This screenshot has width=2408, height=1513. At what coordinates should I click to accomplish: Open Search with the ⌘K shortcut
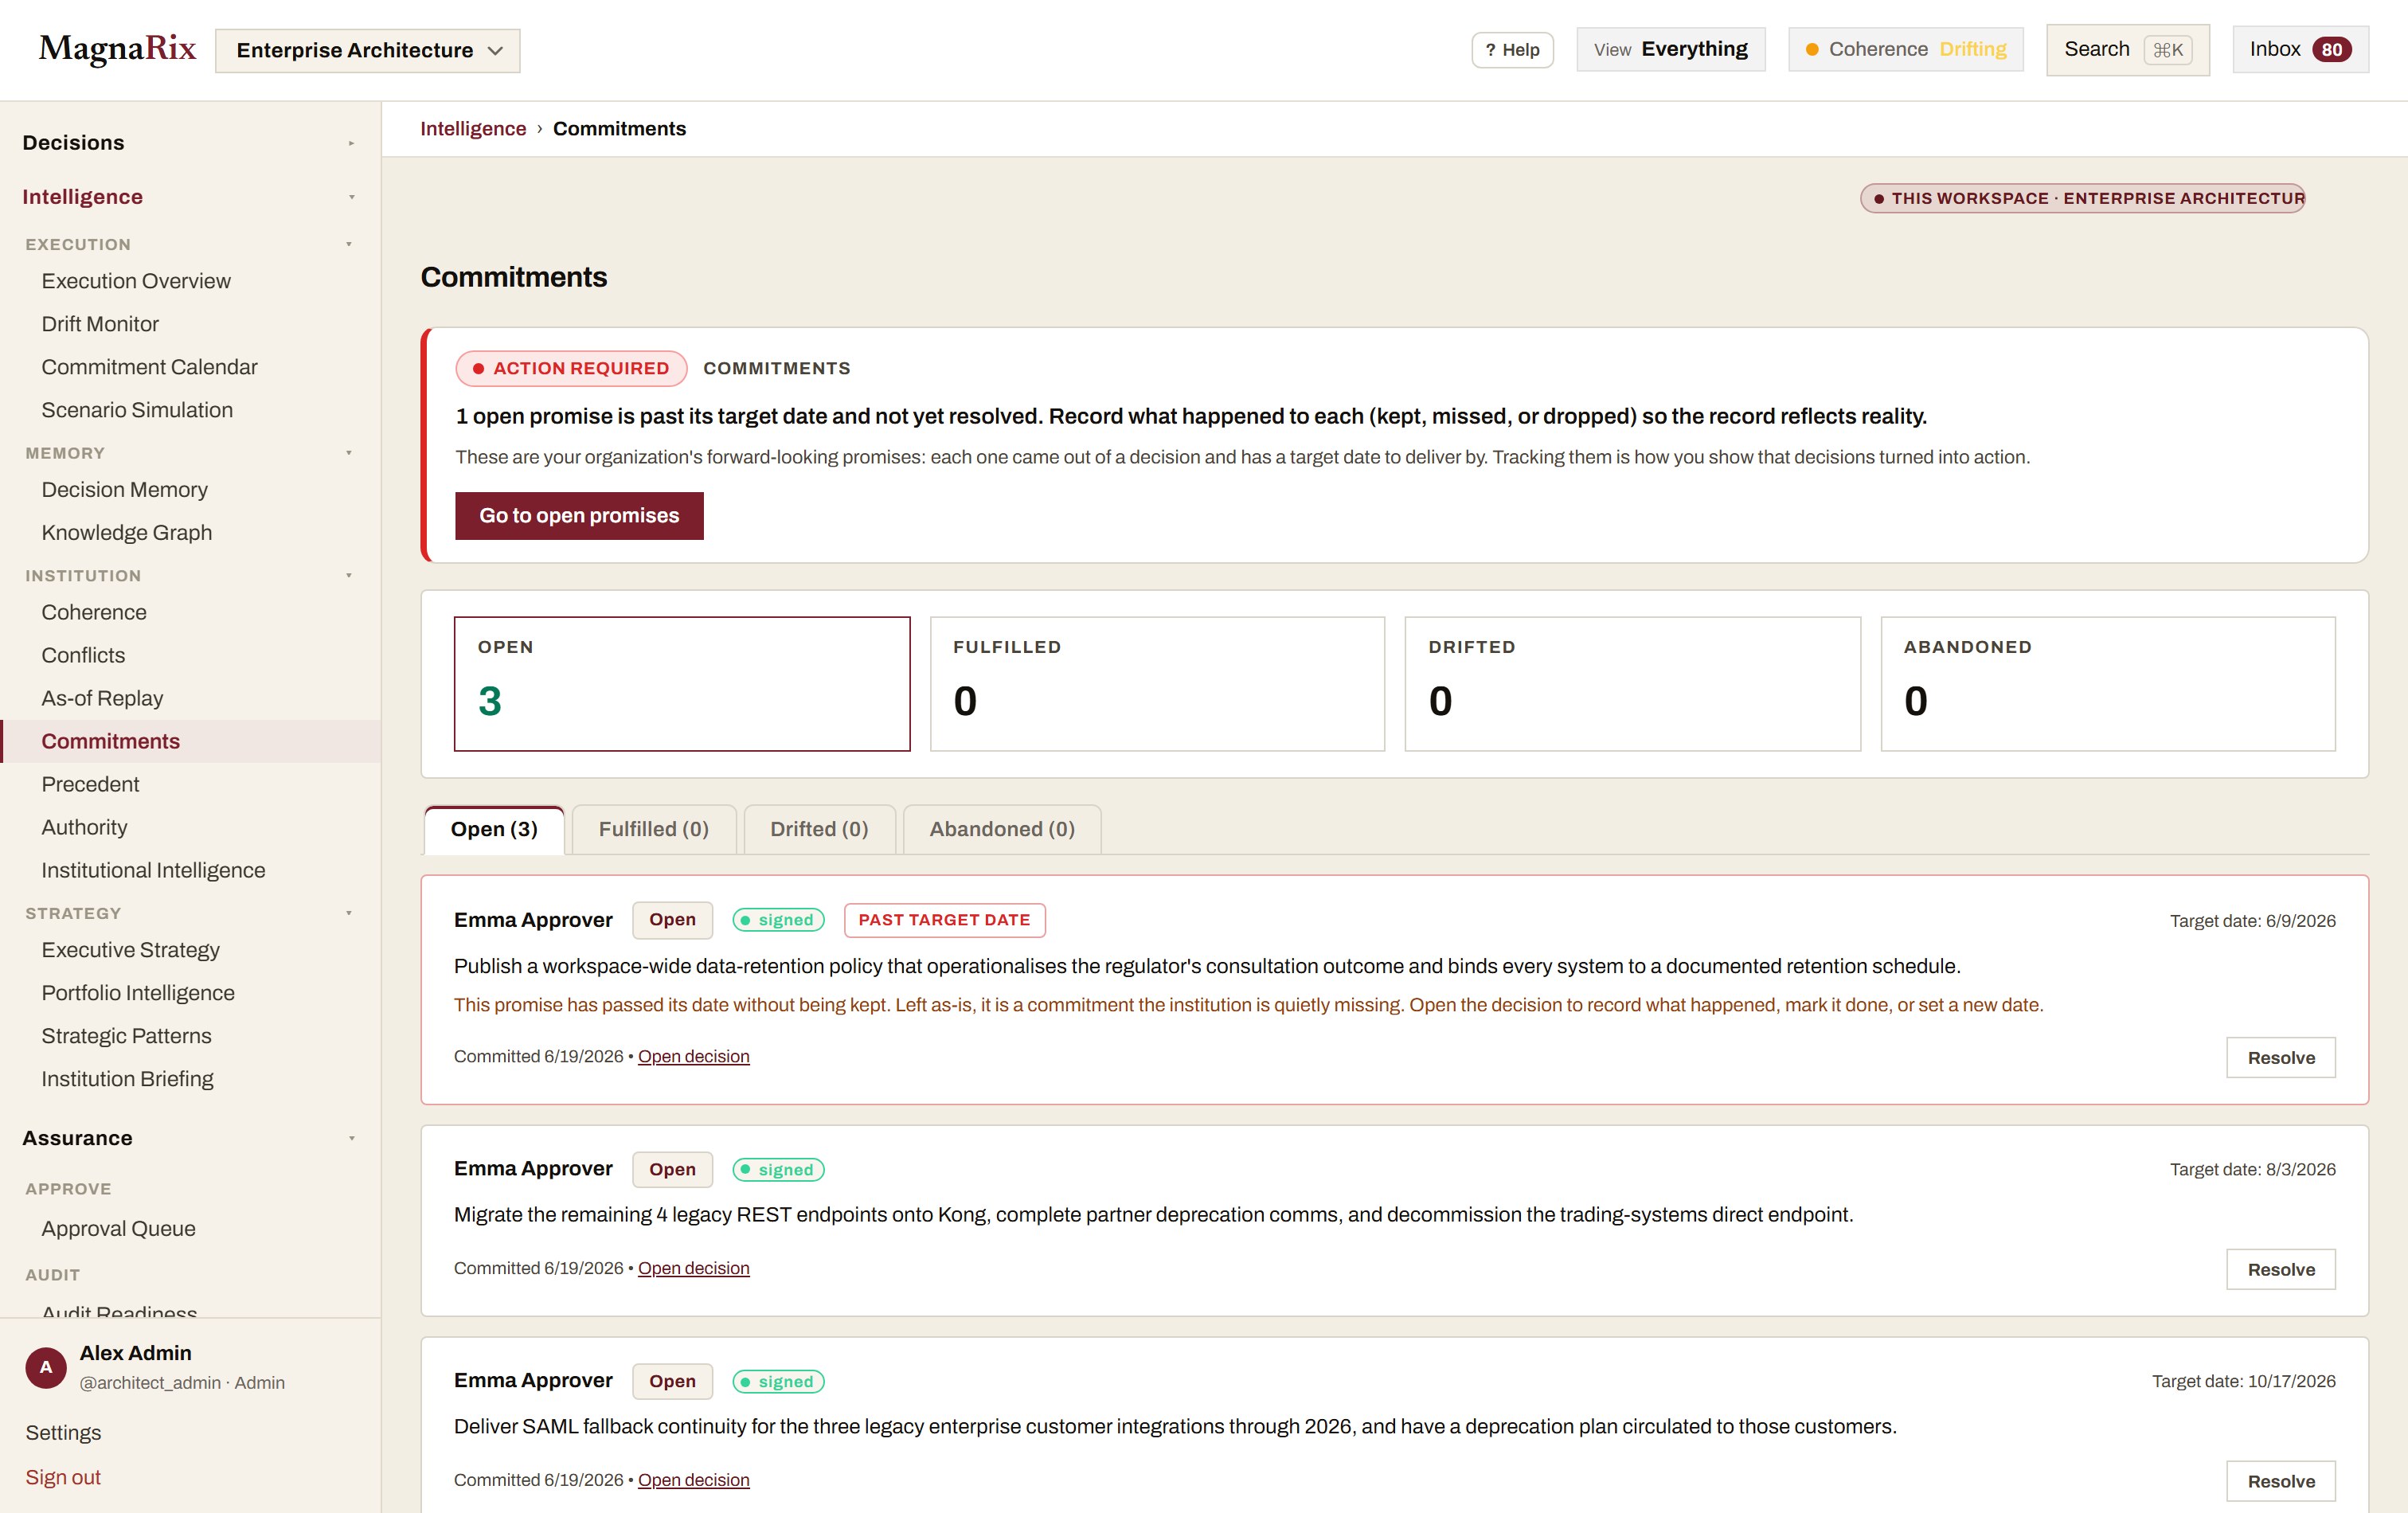pos(2127,49)
